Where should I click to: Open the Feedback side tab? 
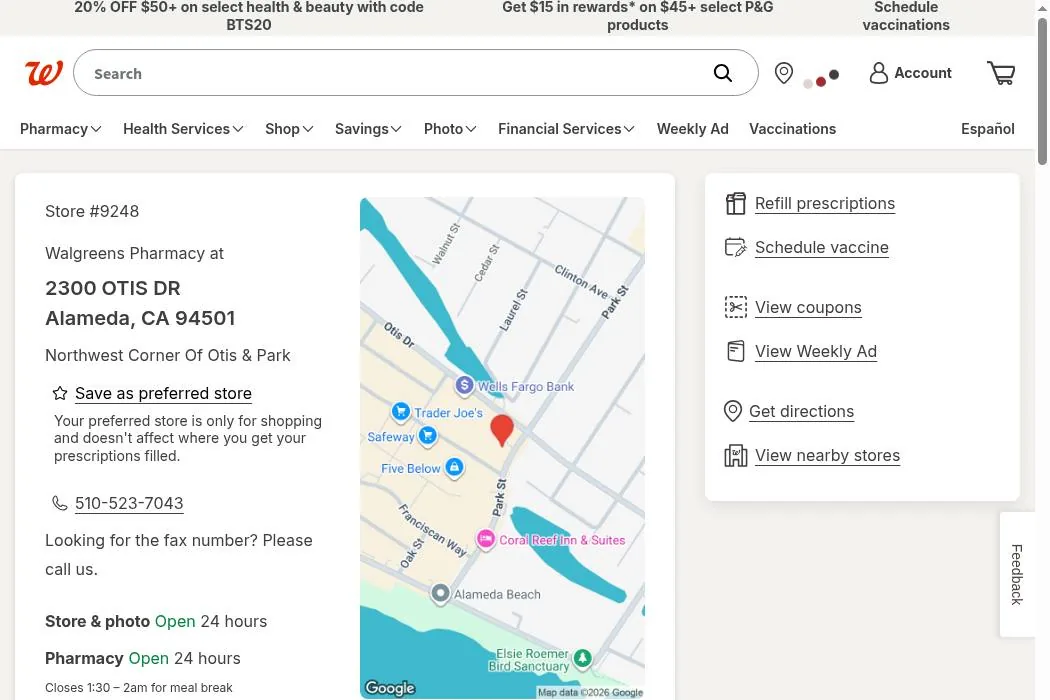coord(1017,574)
